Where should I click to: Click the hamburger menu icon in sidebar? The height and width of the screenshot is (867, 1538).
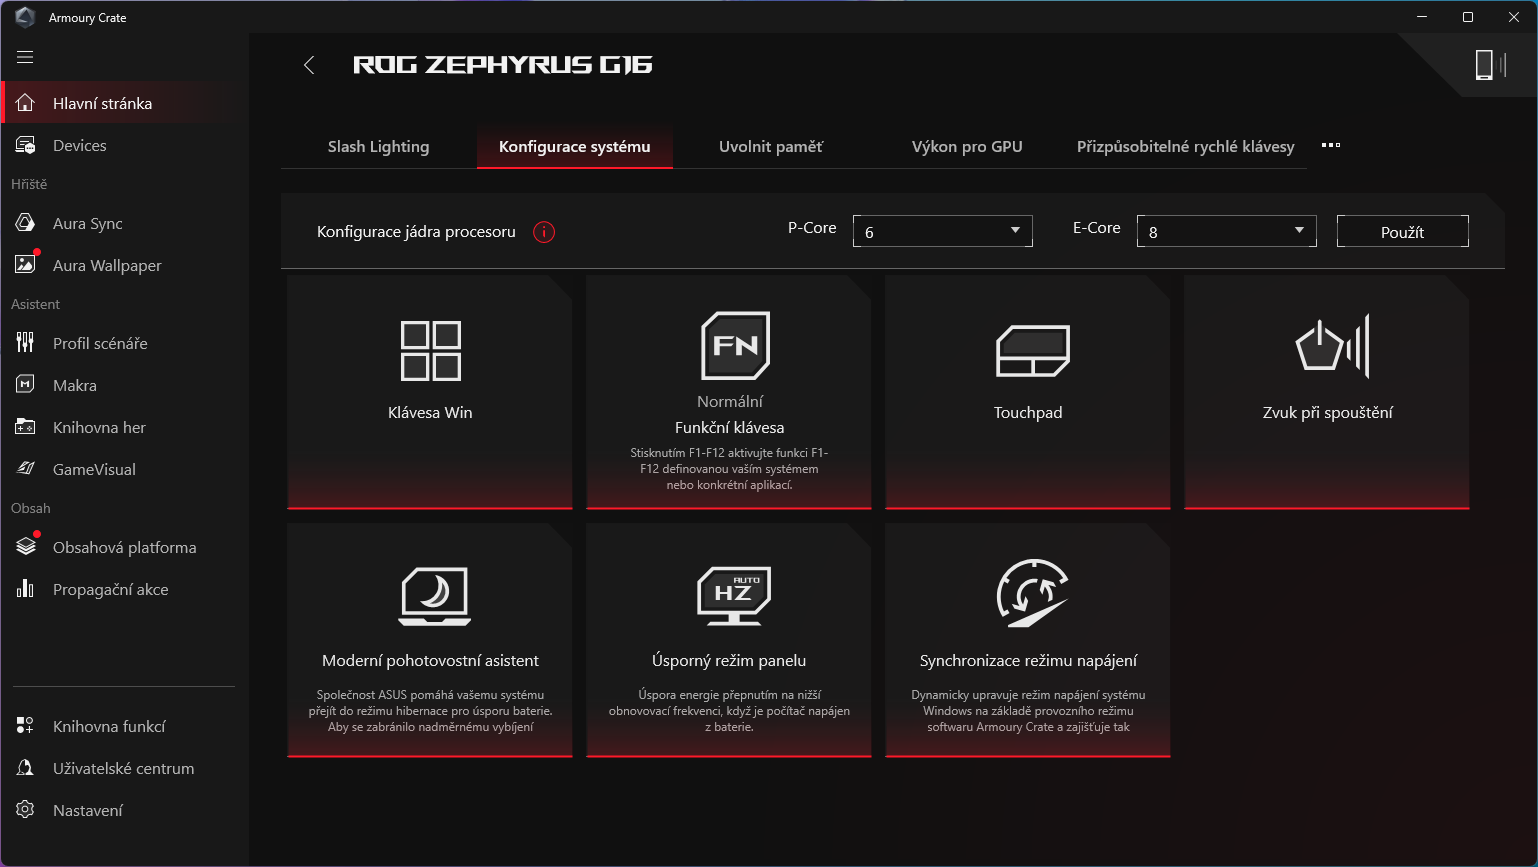(25, 57)
